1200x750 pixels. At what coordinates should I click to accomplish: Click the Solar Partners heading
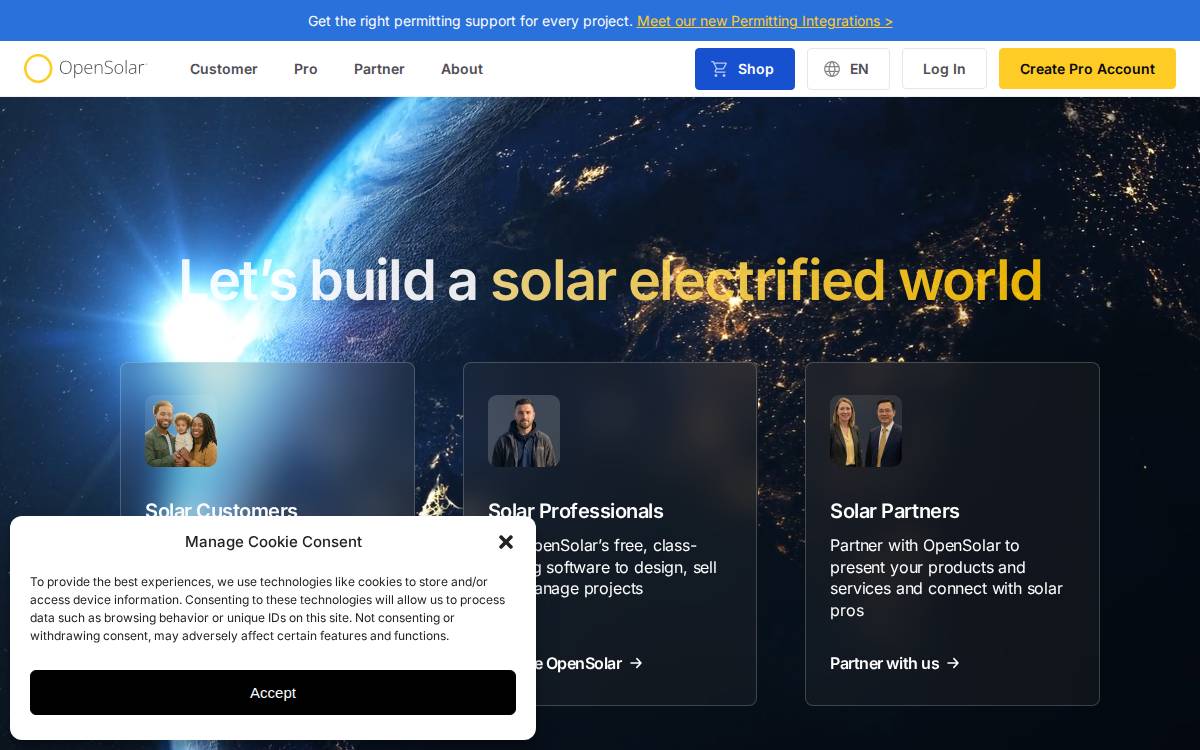pyautogui.click(x=895, y=511)
